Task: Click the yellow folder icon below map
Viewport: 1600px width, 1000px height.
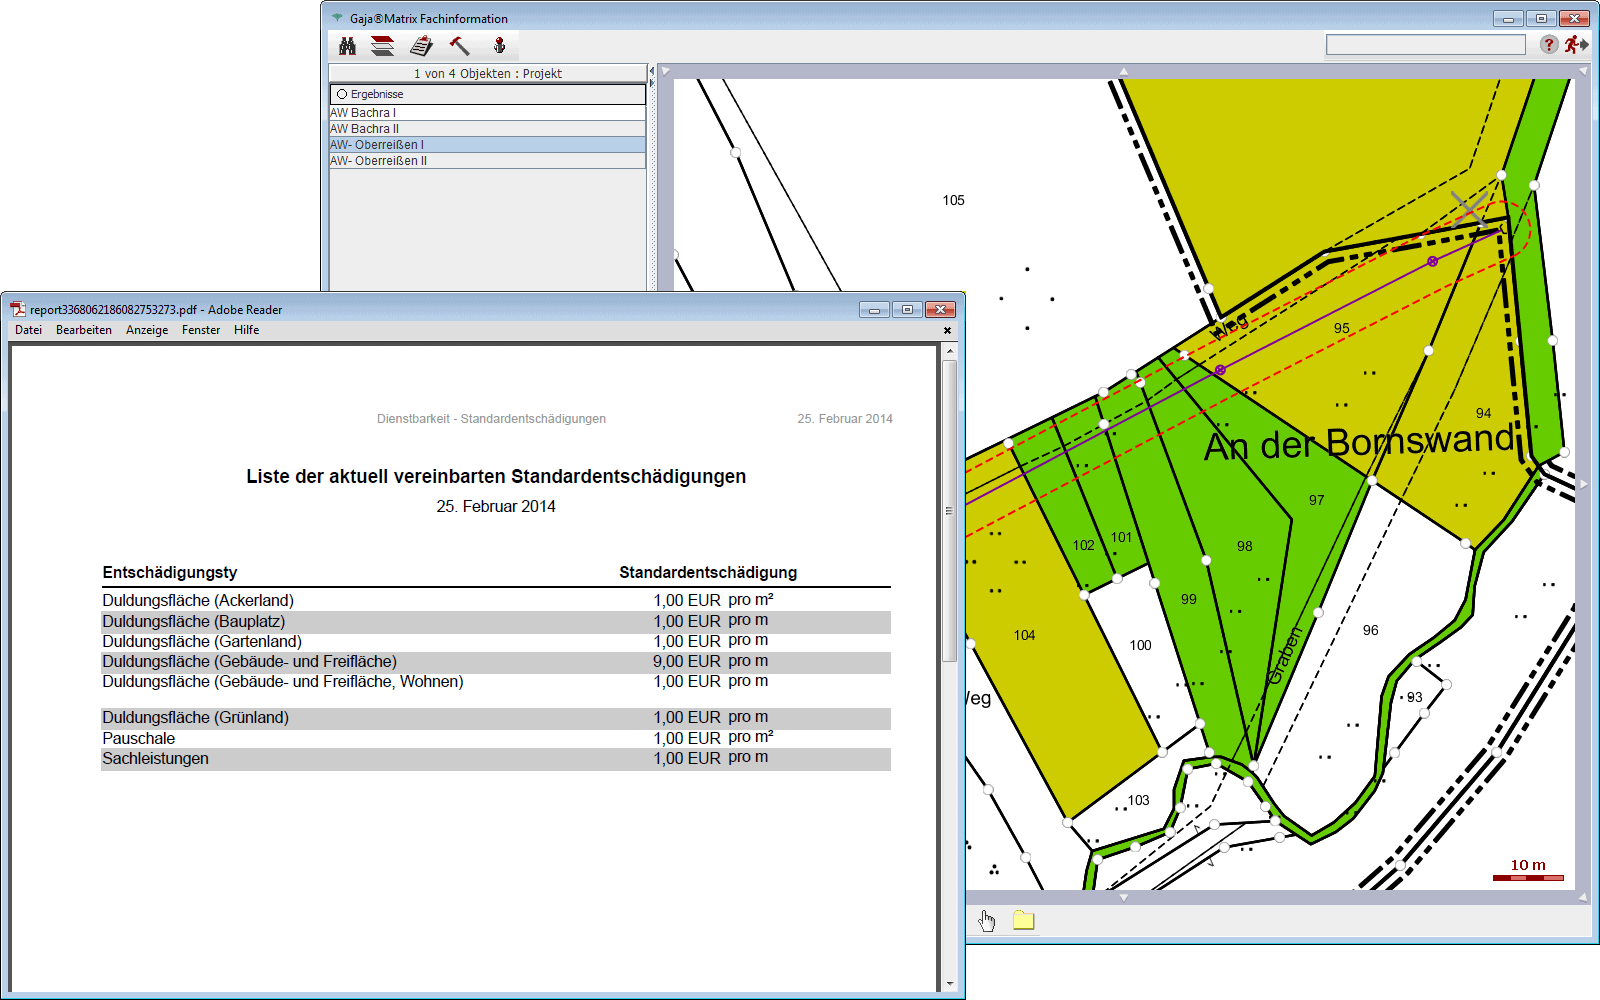Action: 1023,920
